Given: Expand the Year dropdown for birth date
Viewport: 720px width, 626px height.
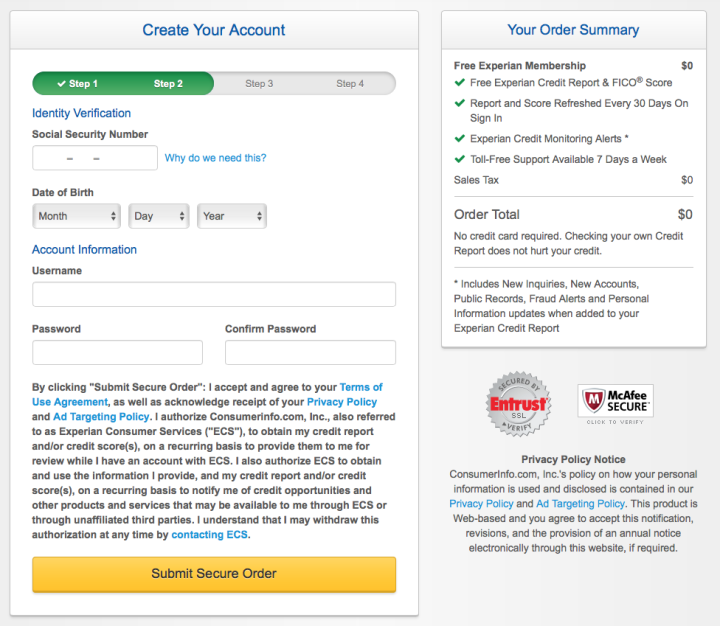Looking at the screenshot, I should (232, 216).
